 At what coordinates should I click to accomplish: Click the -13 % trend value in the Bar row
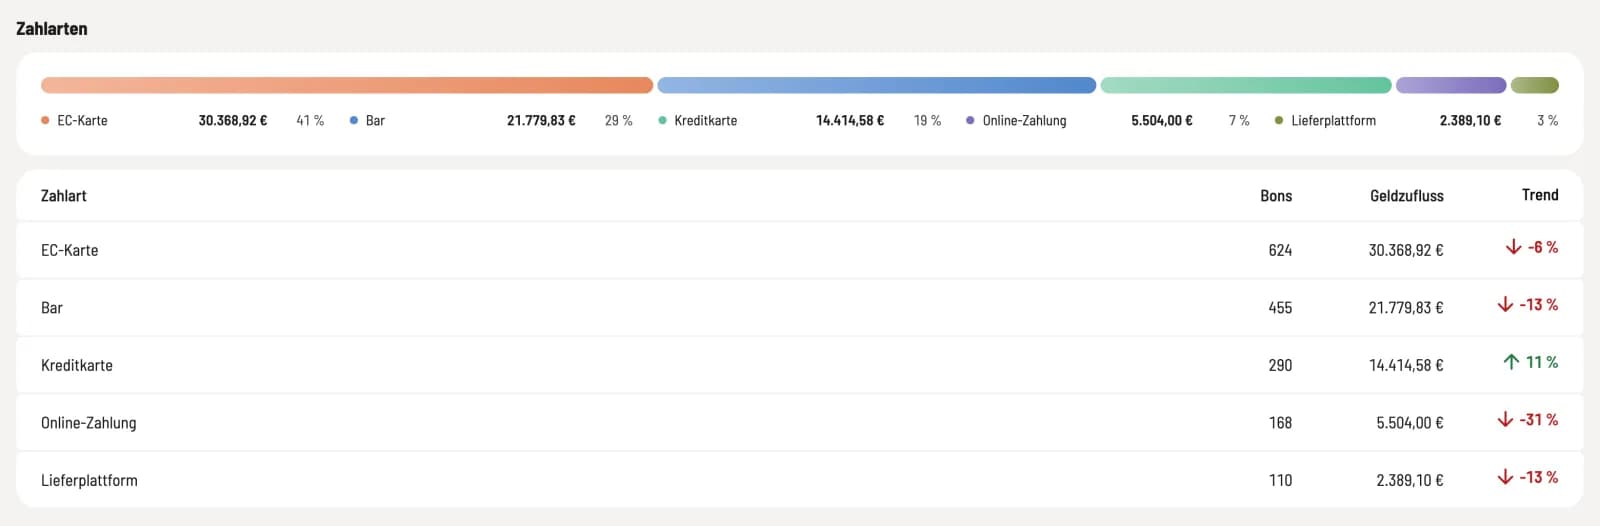coord(1539,304)
